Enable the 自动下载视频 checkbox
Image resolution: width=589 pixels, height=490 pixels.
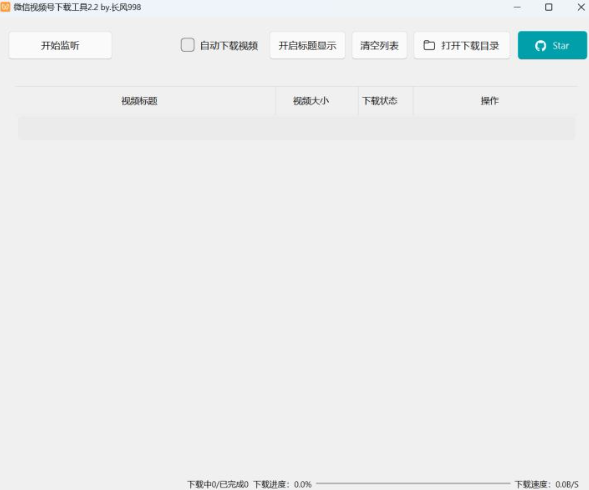point(187,45)
